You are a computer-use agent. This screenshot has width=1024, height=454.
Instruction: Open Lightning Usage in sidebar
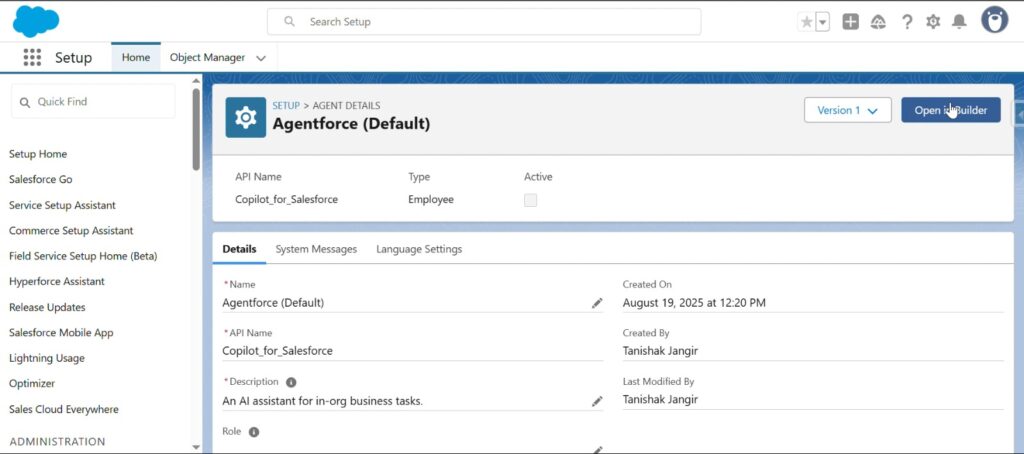tap(46, 358)
